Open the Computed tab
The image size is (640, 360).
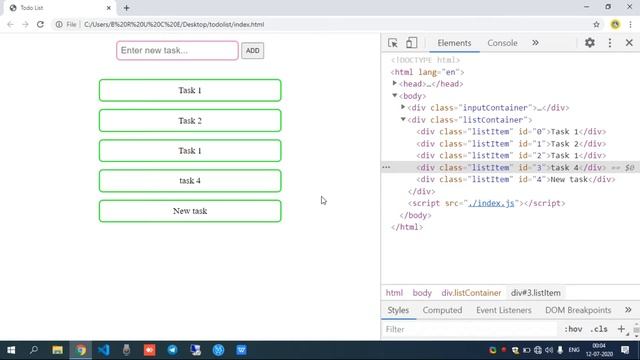(442, 310)
